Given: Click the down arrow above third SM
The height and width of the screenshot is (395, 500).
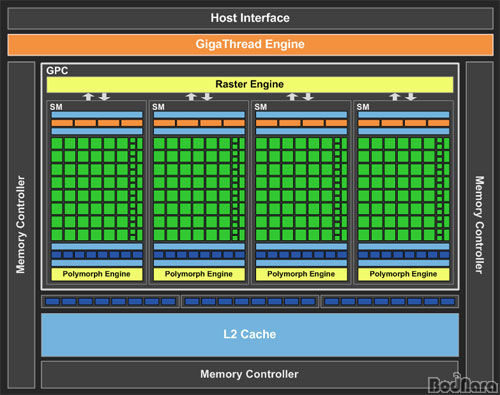Looking at the screenshot, I should click(x=309, y=97).
